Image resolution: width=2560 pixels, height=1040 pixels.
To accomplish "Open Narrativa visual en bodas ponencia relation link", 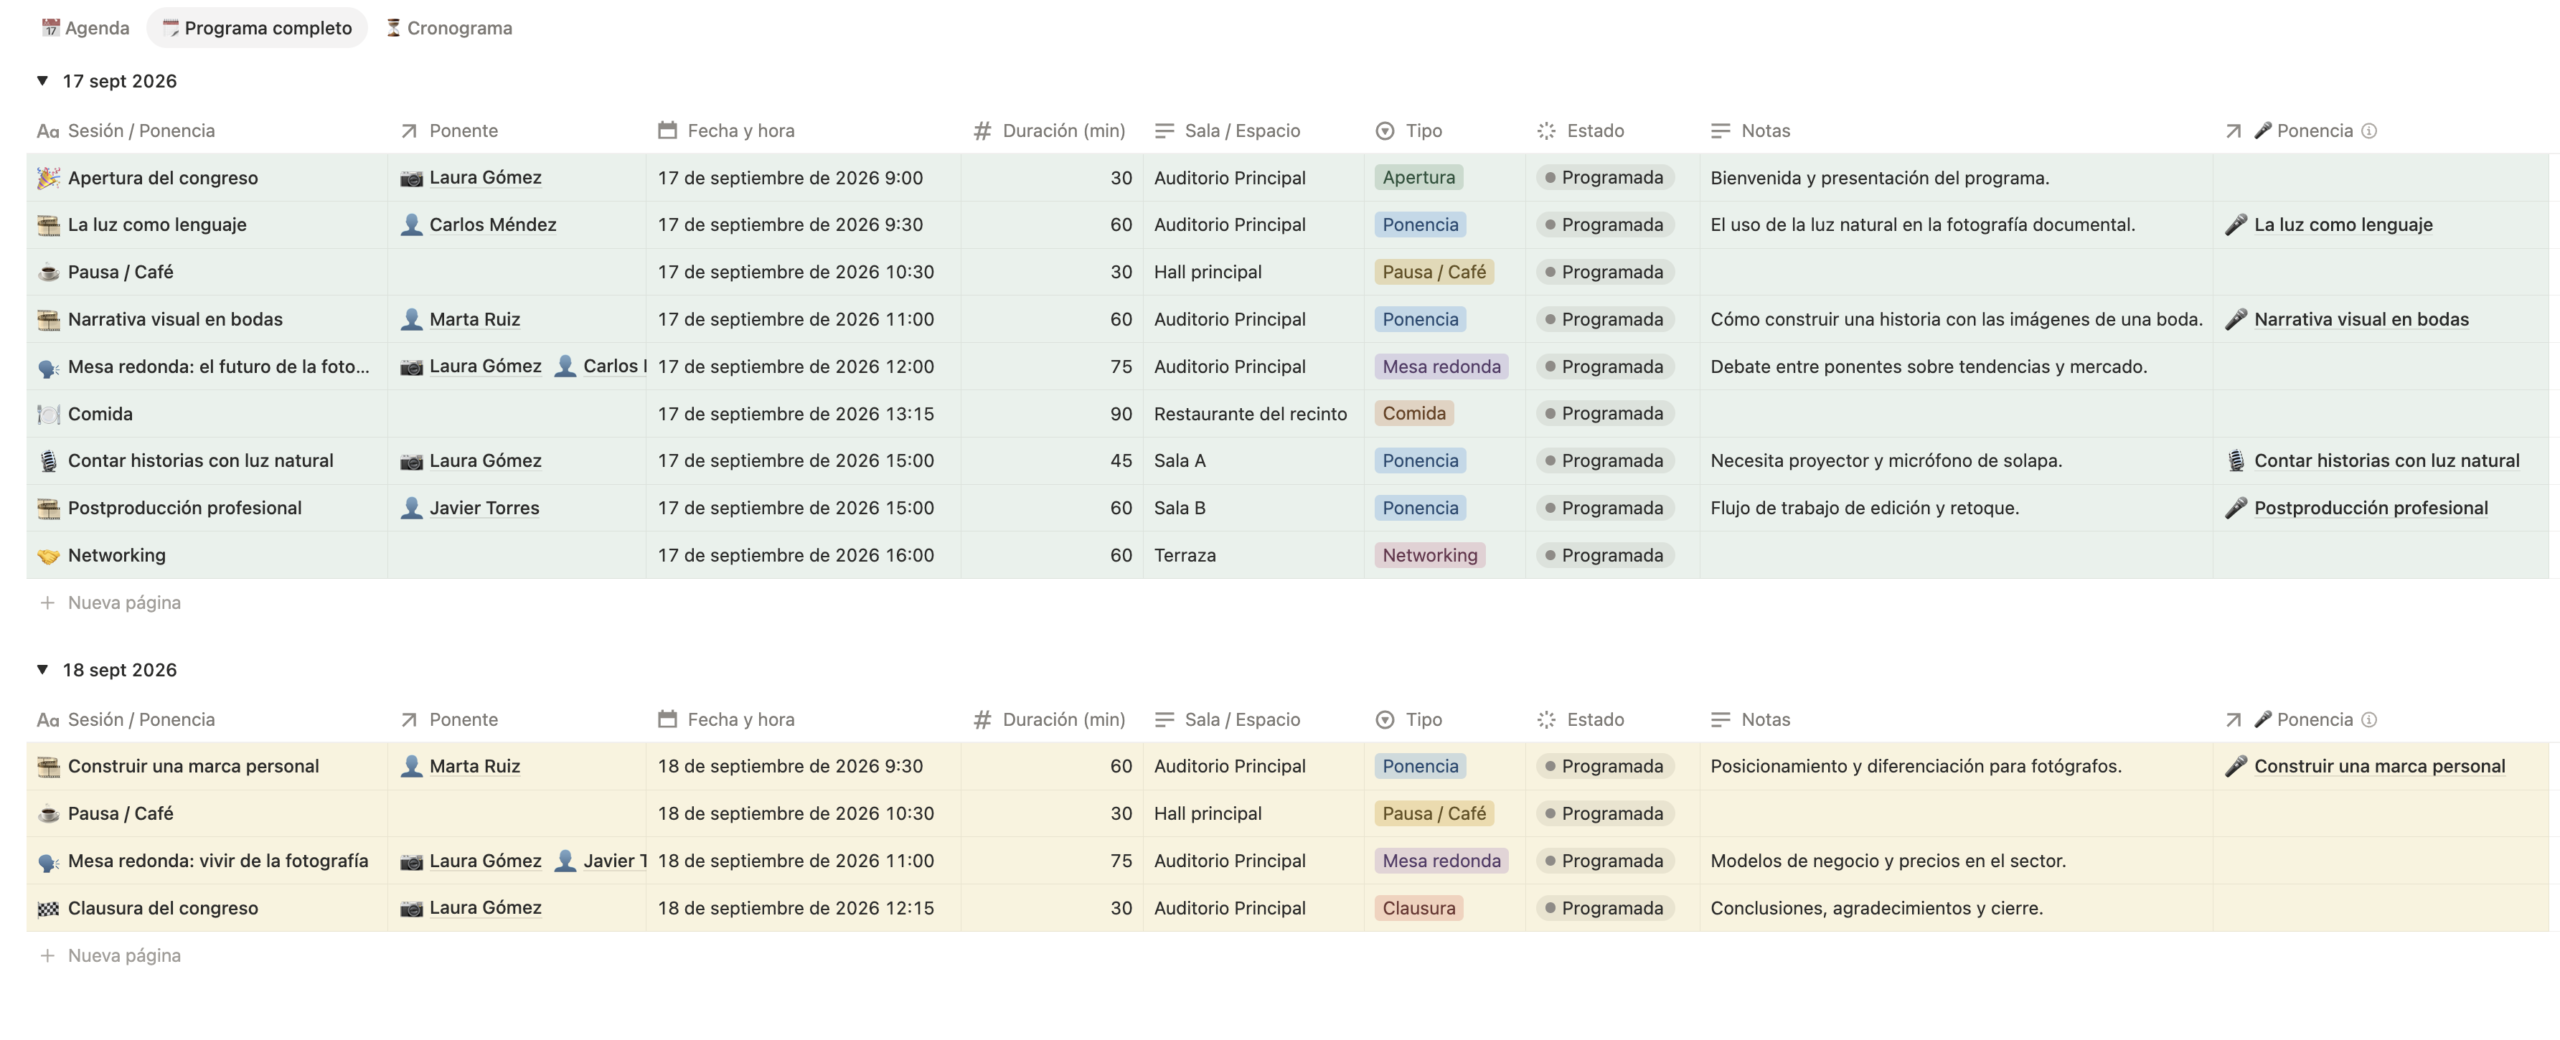I will point(2361,320).
